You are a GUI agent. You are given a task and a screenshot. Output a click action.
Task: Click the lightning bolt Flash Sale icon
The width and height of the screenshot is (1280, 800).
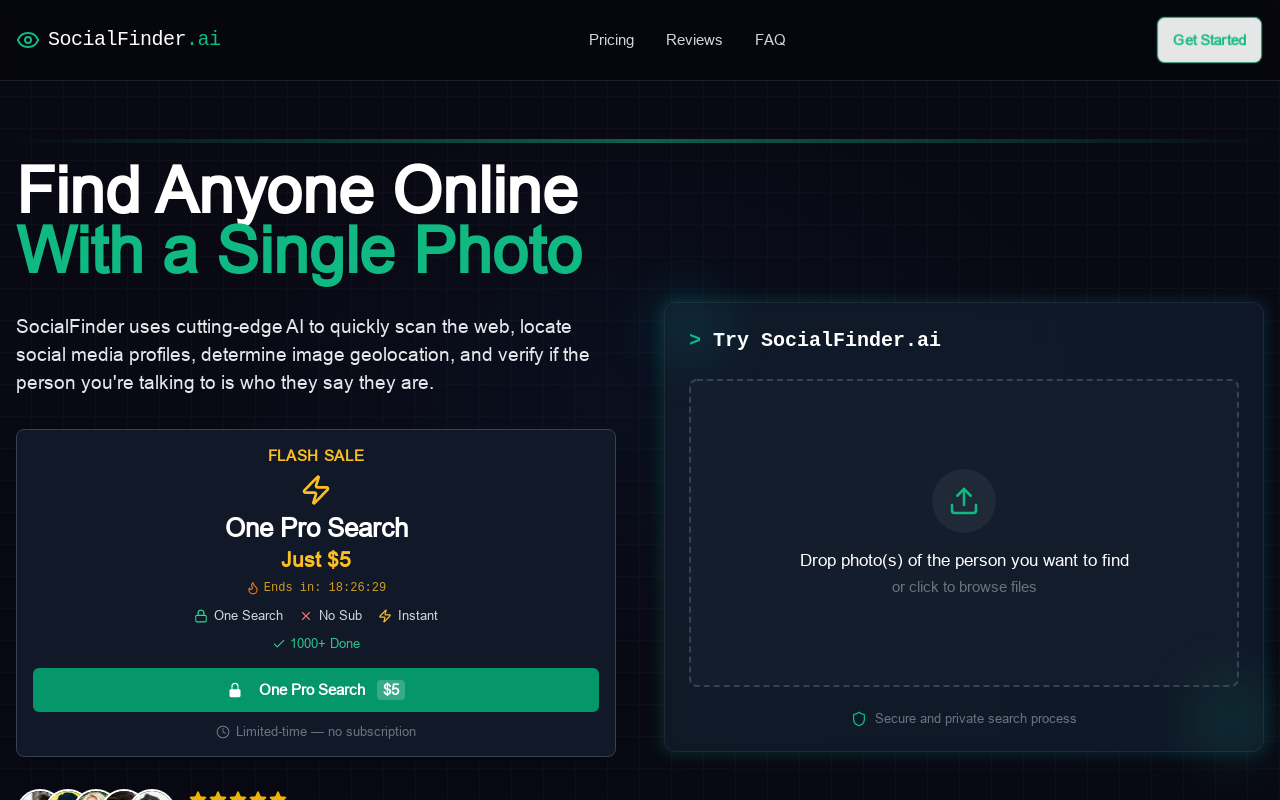(x=316, y=490)
